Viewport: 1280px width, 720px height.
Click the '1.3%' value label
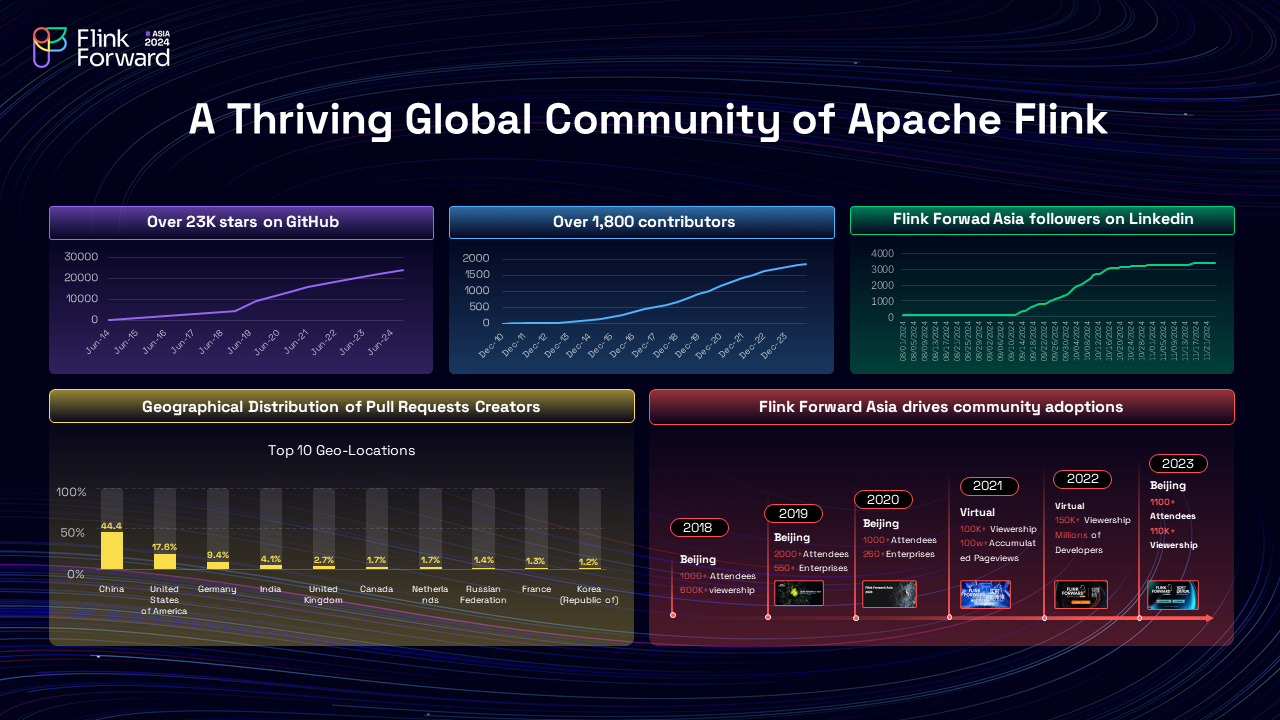pos(536,561)
